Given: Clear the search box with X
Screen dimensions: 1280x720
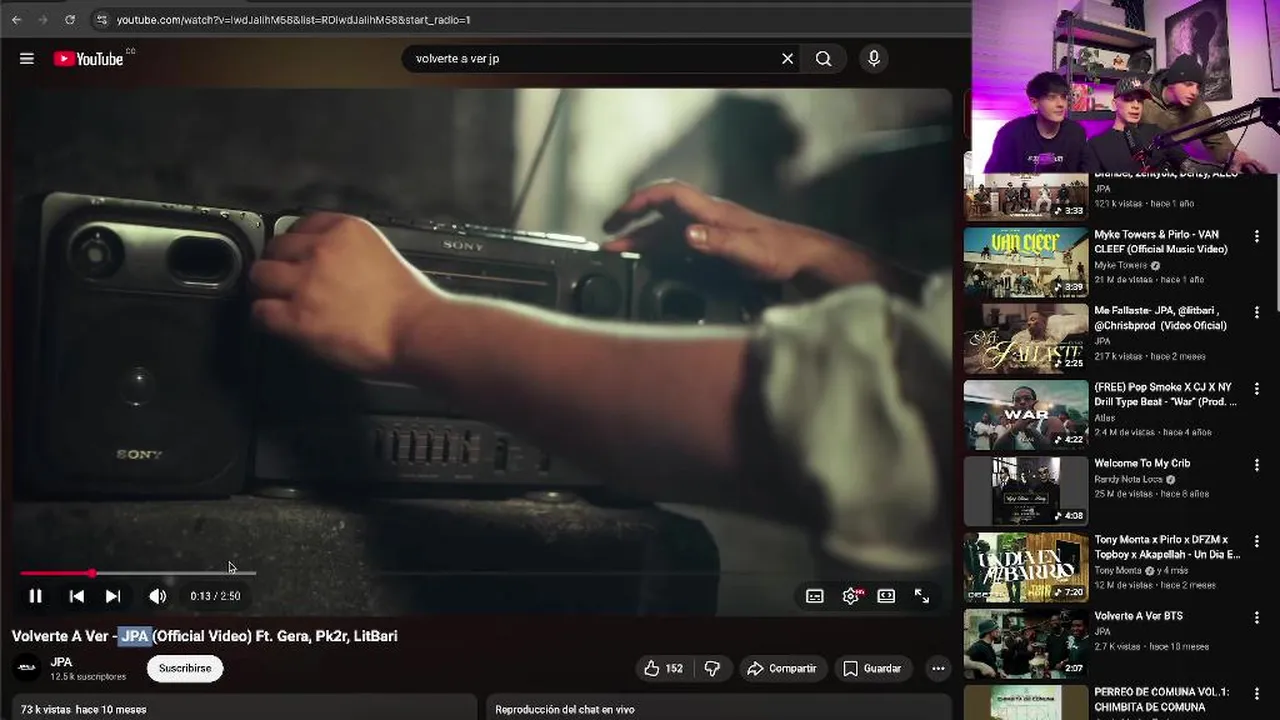Looking at the screenshot, I should pyautogui.click(x=787, y=59).
